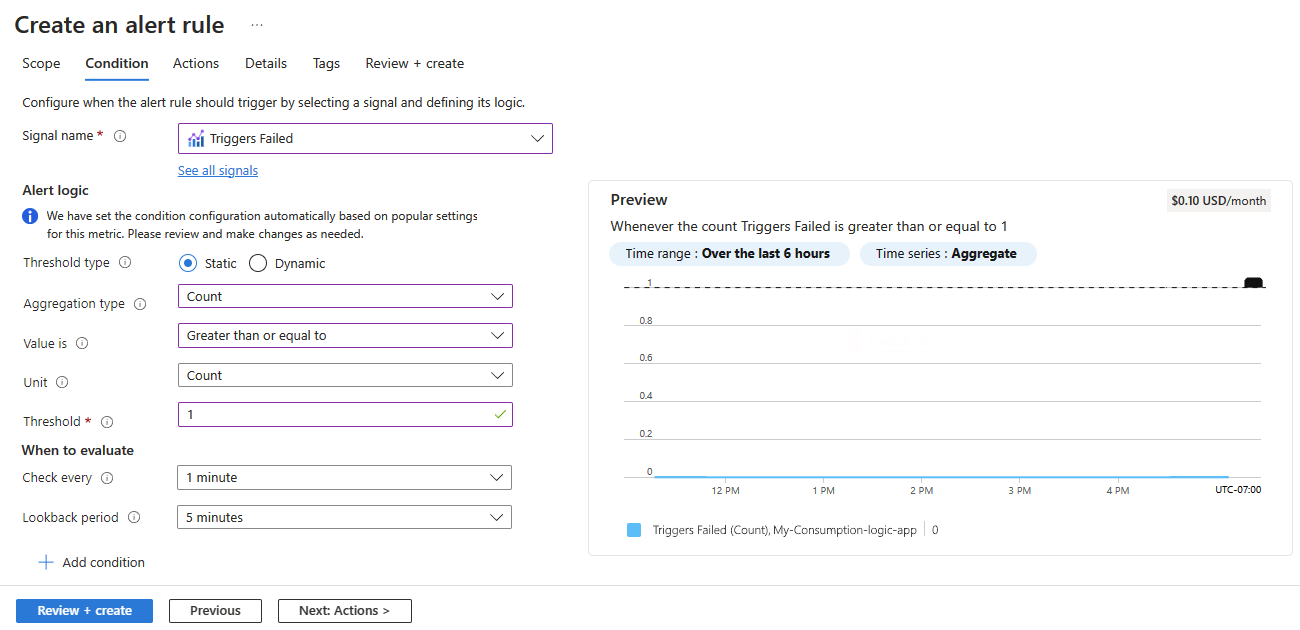Image resolution: width=1300 pixels, height=630 pixels.
Task: Click the Unit info icon
Action: pyautogui.click(x=62, y=381)
